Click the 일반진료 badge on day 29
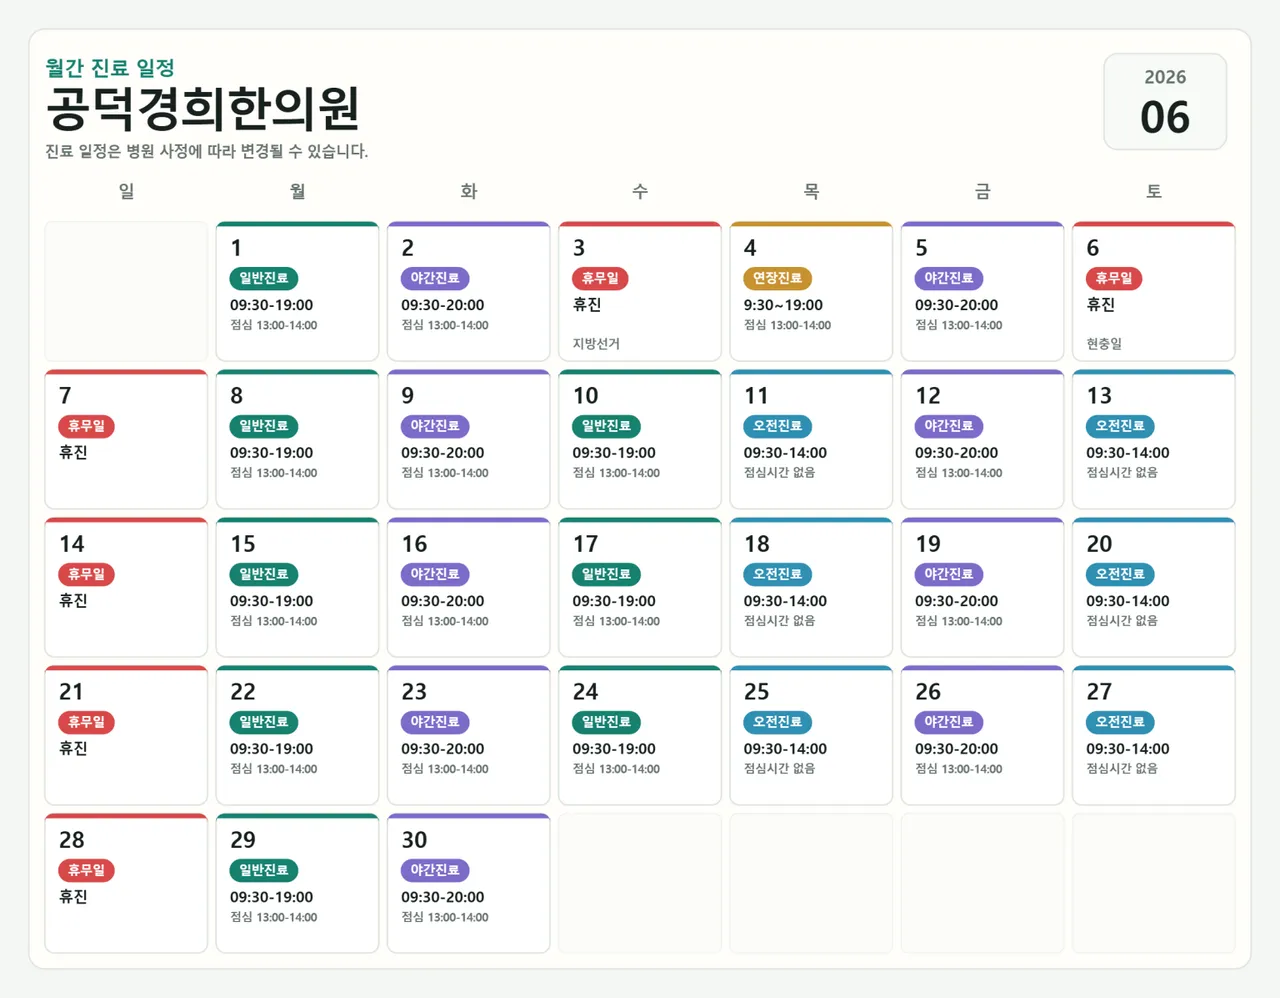Screen dimensions: 1280x998 pyautogui.click(x=264, y=870)
